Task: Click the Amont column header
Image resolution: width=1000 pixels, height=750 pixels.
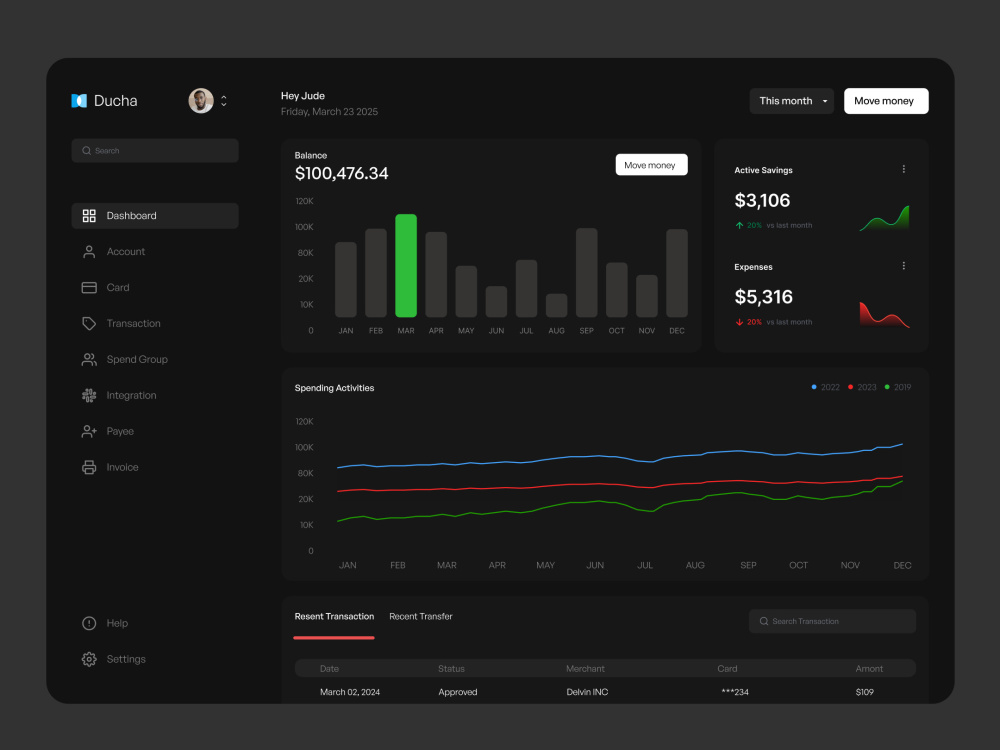Action: [x=869, y=668]
